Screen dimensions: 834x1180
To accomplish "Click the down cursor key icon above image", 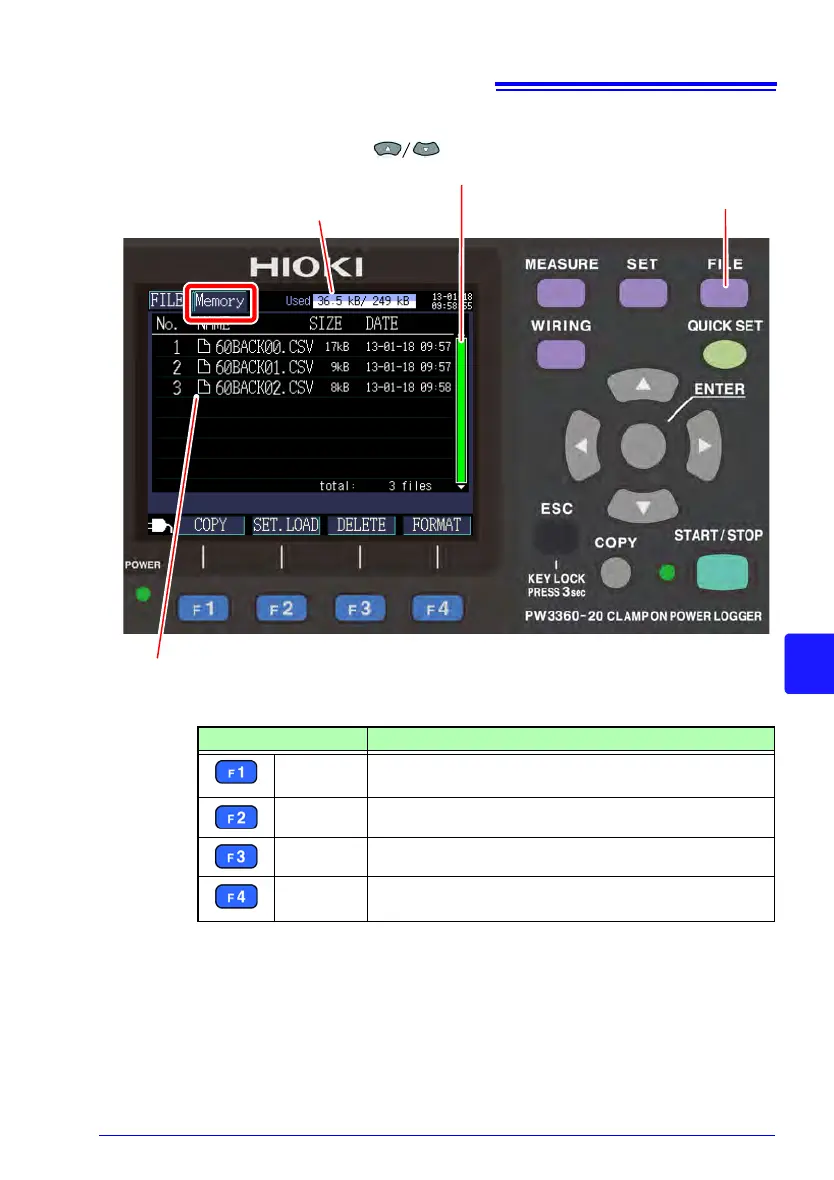I will point(426,149).
